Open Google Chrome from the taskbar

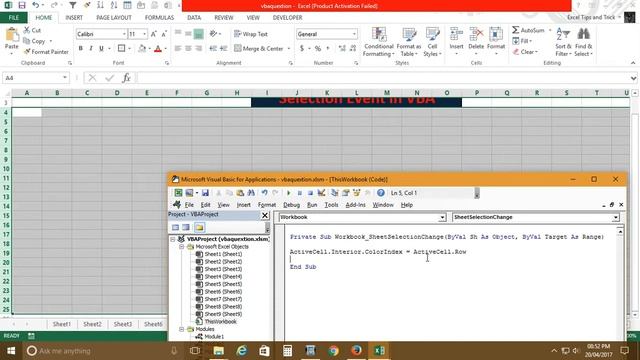pos(333,351)
